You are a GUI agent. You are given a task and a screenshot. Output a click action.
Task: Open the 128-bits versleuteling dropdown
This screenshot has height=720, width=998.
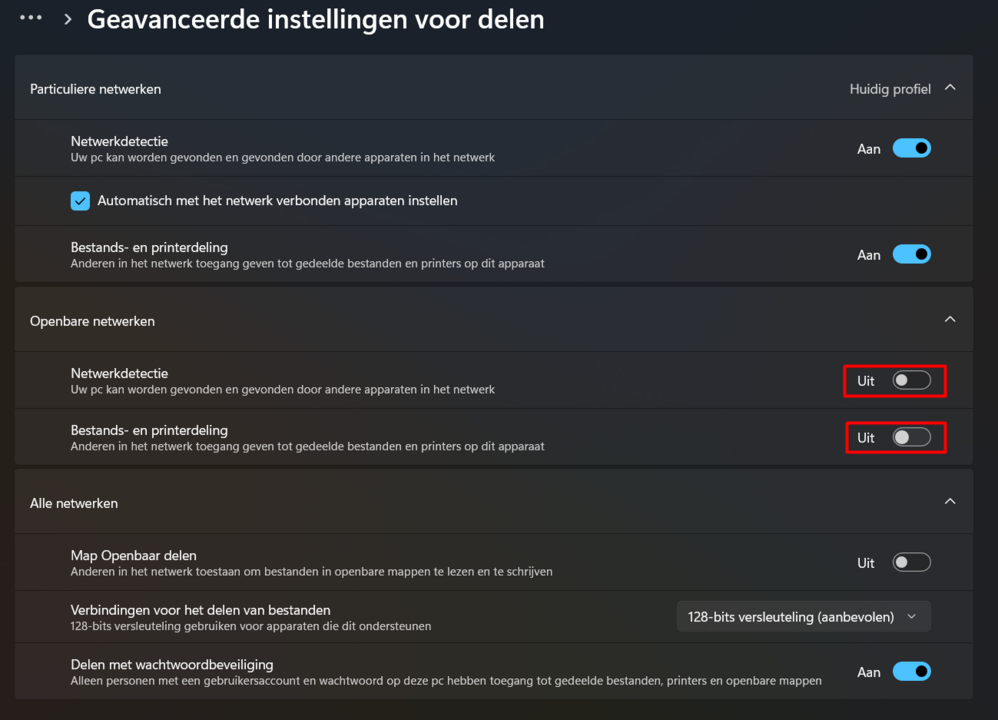(x=803, y=616)
